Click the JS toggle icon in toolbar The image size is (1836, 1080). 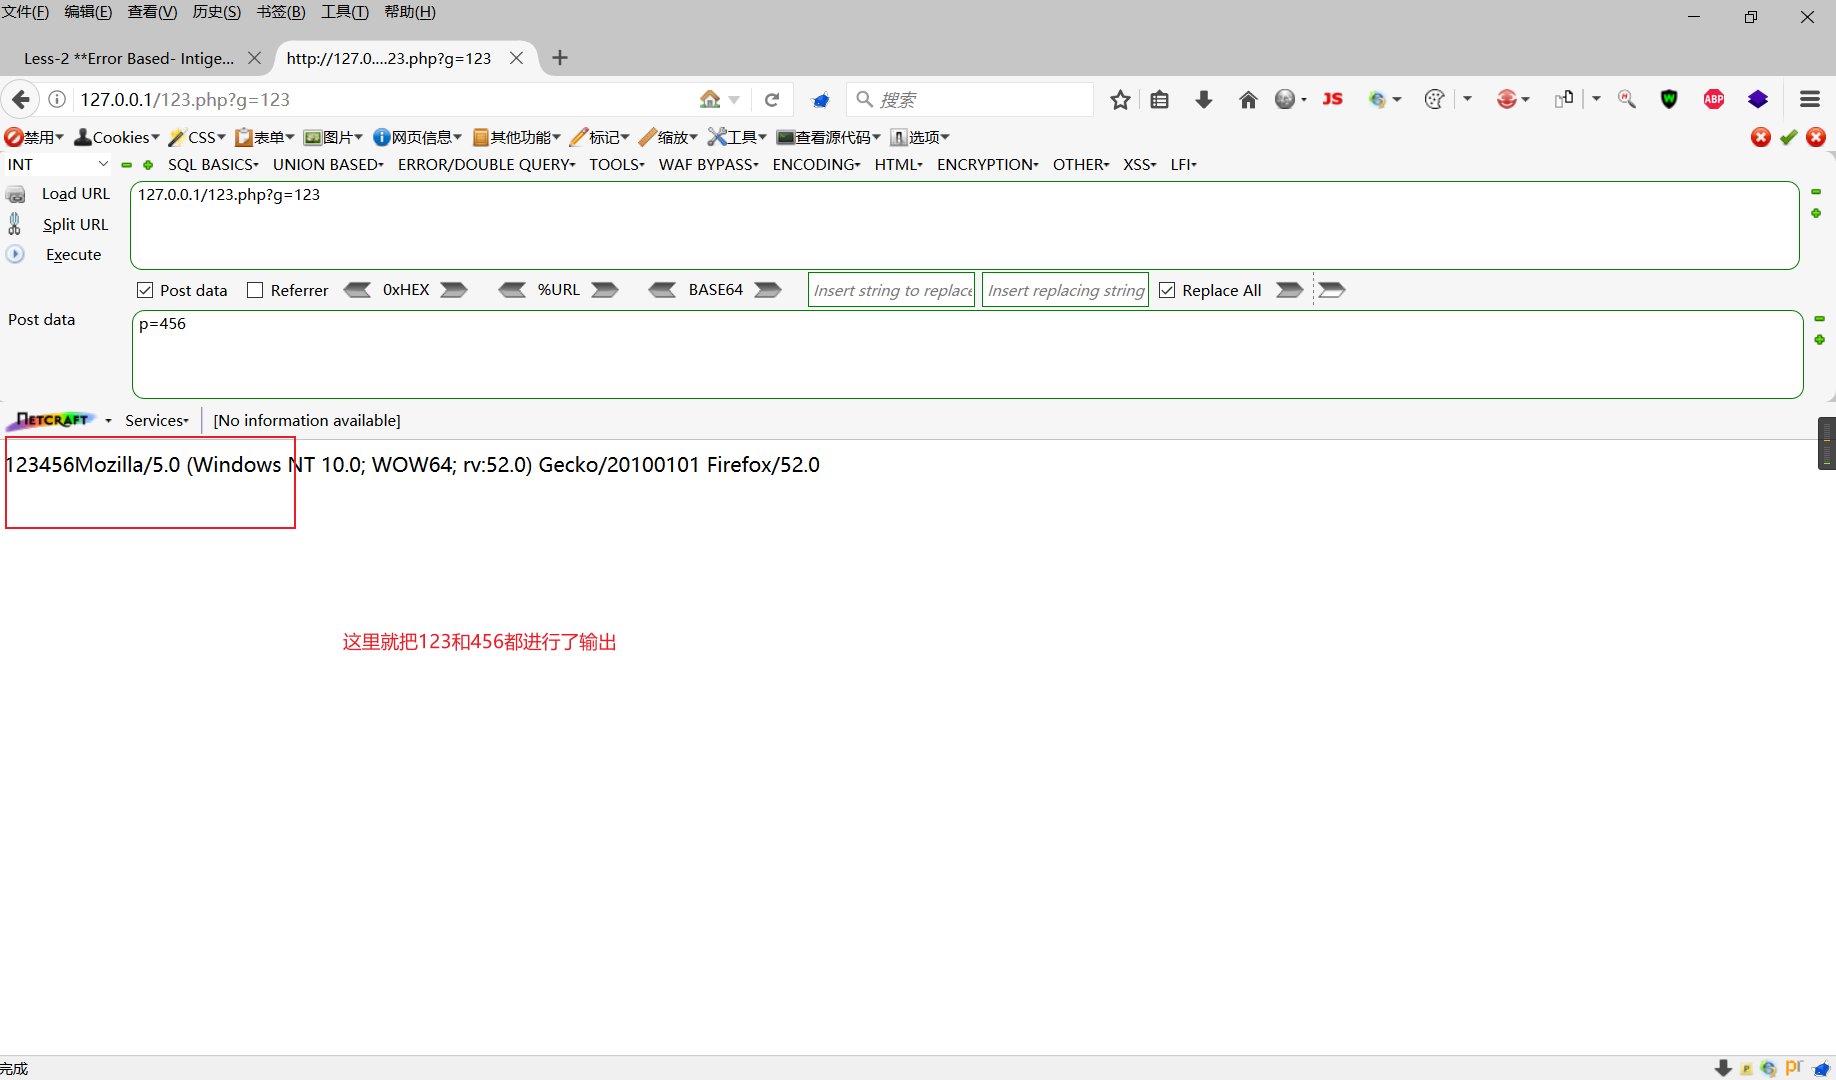coord(1332,99)
